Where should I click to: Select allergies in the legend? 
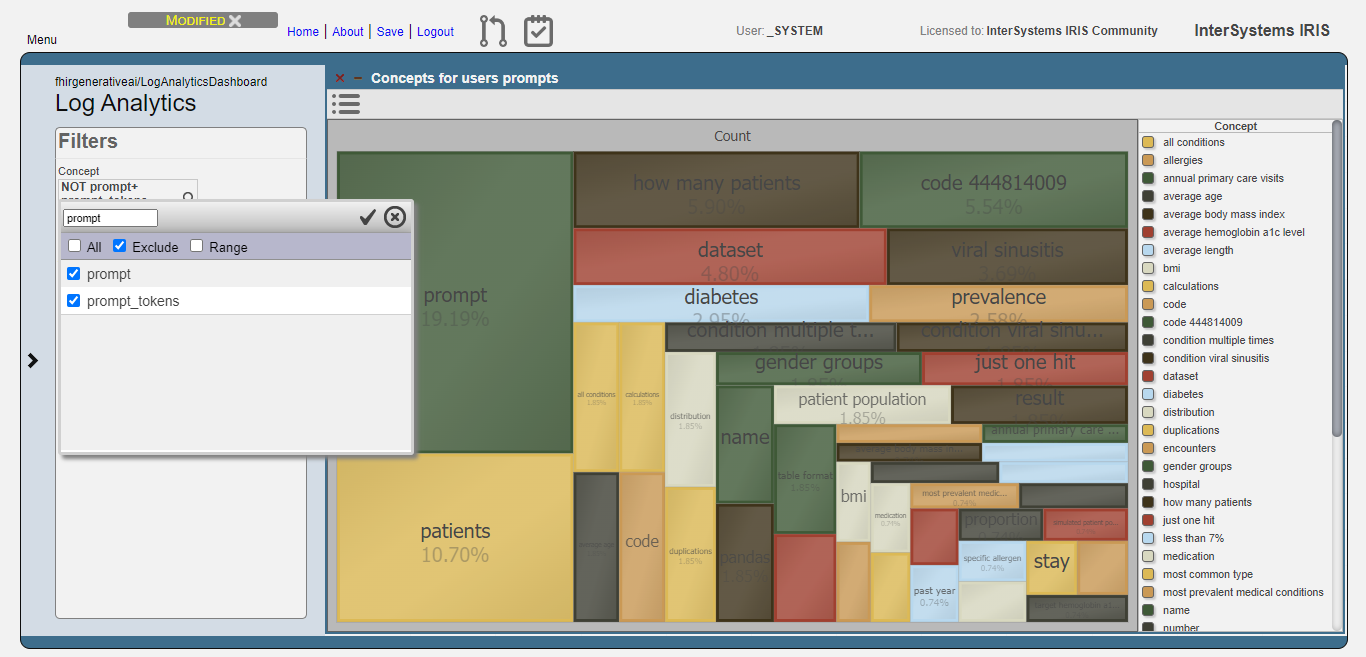point(1182,160)
